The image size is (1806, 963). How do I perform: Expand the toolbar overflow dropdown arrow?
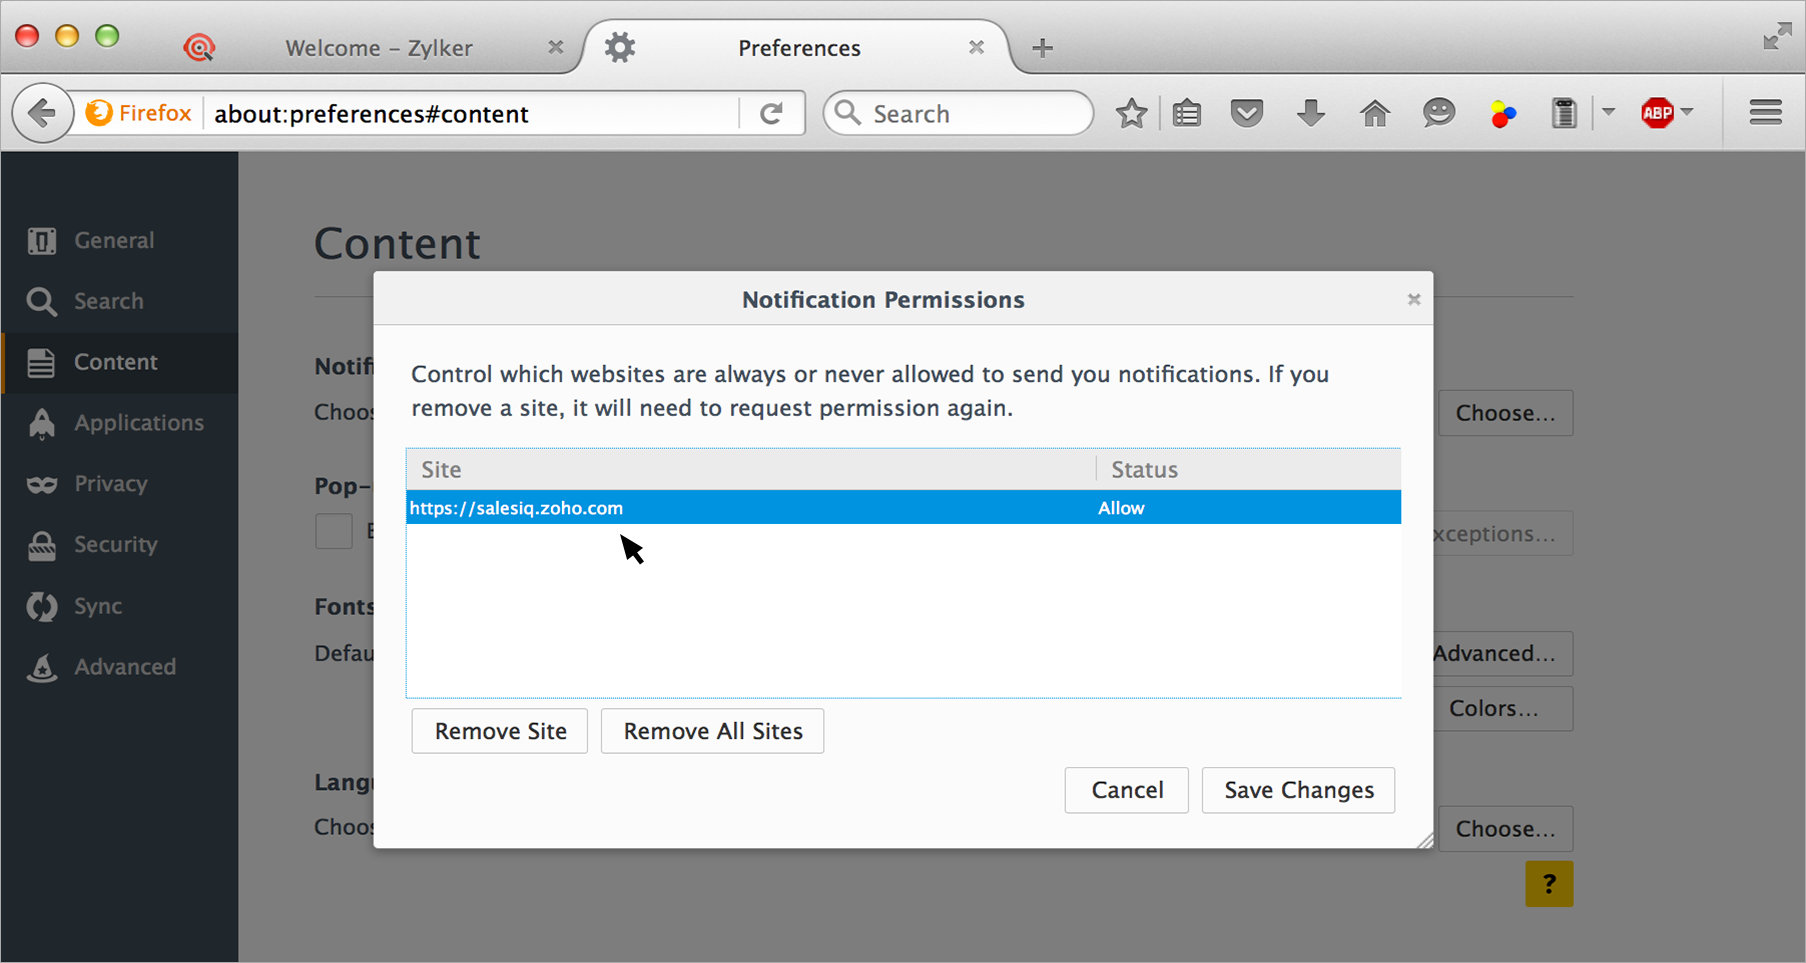(x=1608, y=112)
